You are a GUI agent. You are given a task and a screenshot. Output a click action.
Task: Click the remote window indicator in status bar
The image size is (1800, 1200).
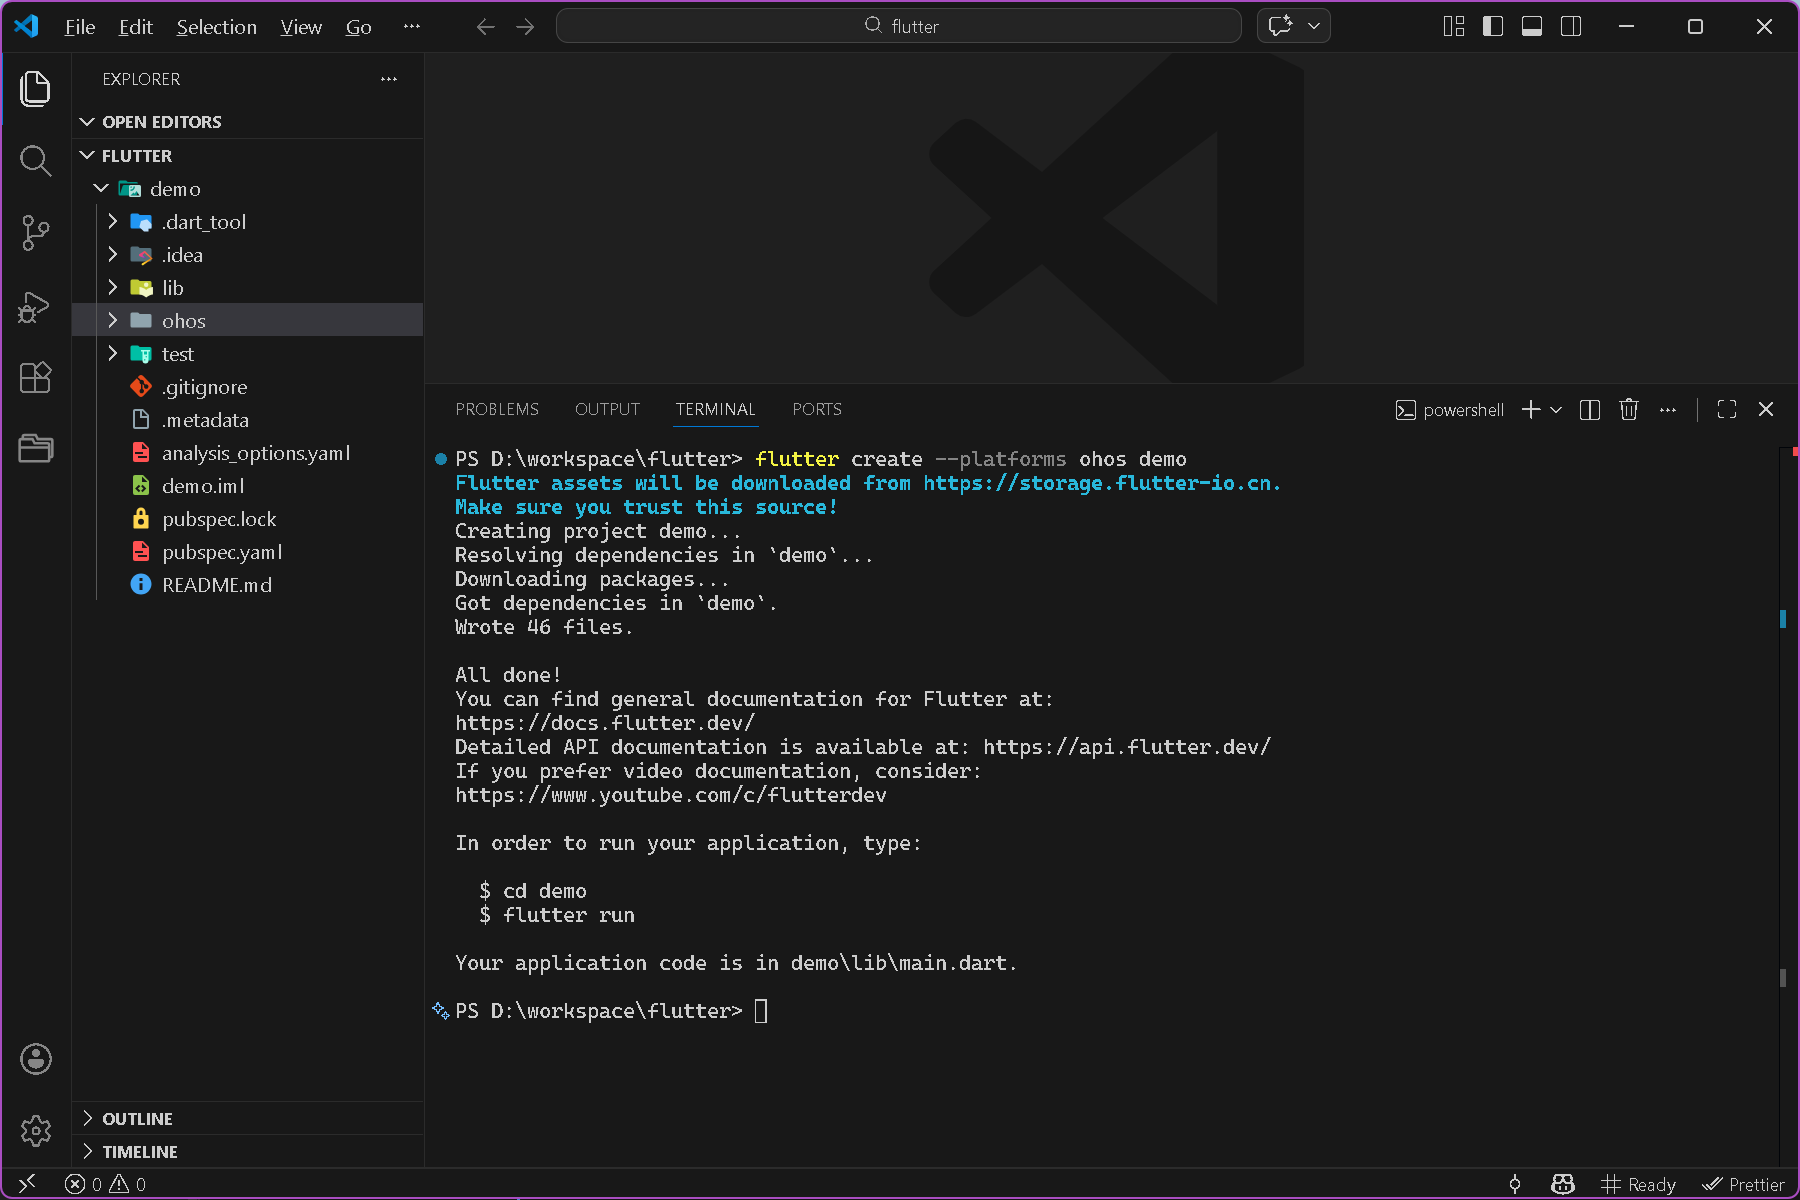point(27,1184)
